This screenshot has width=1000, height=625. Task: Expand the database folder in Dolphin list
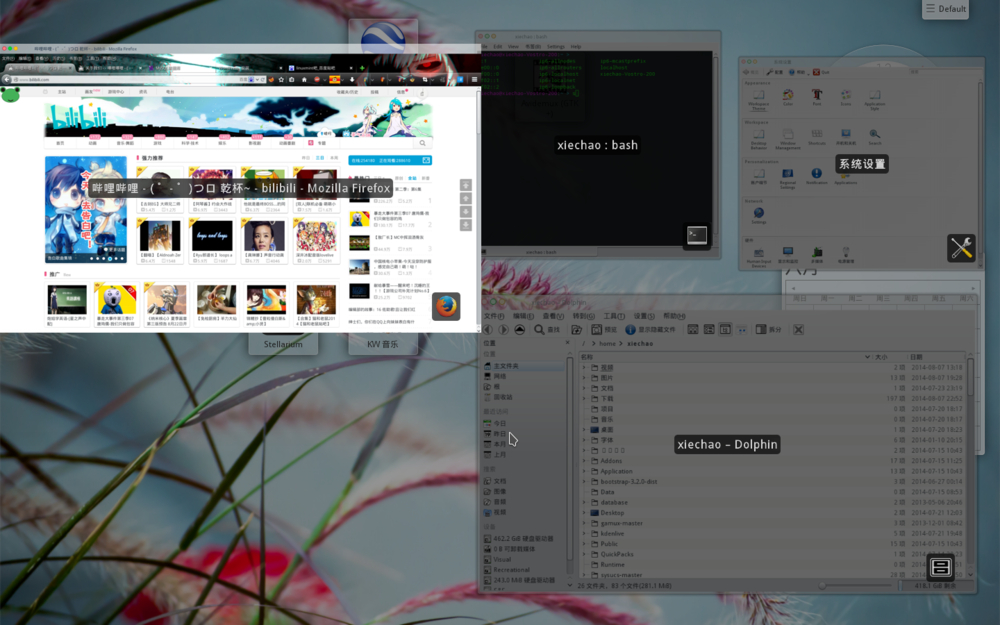coord(584,503)
